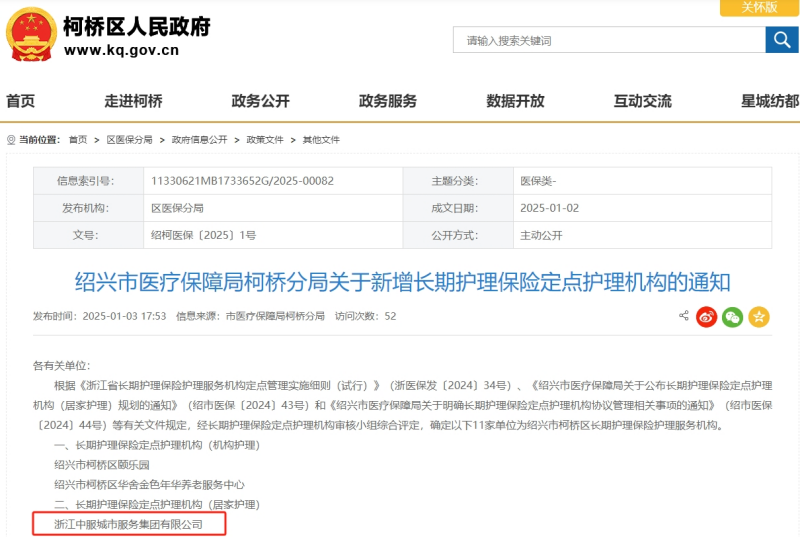The width and height of the screenshot is (800, 537).
Task: Click the highlighted 浙江中服城市服务集团有限公司 text
Action: tap(129, 524)
